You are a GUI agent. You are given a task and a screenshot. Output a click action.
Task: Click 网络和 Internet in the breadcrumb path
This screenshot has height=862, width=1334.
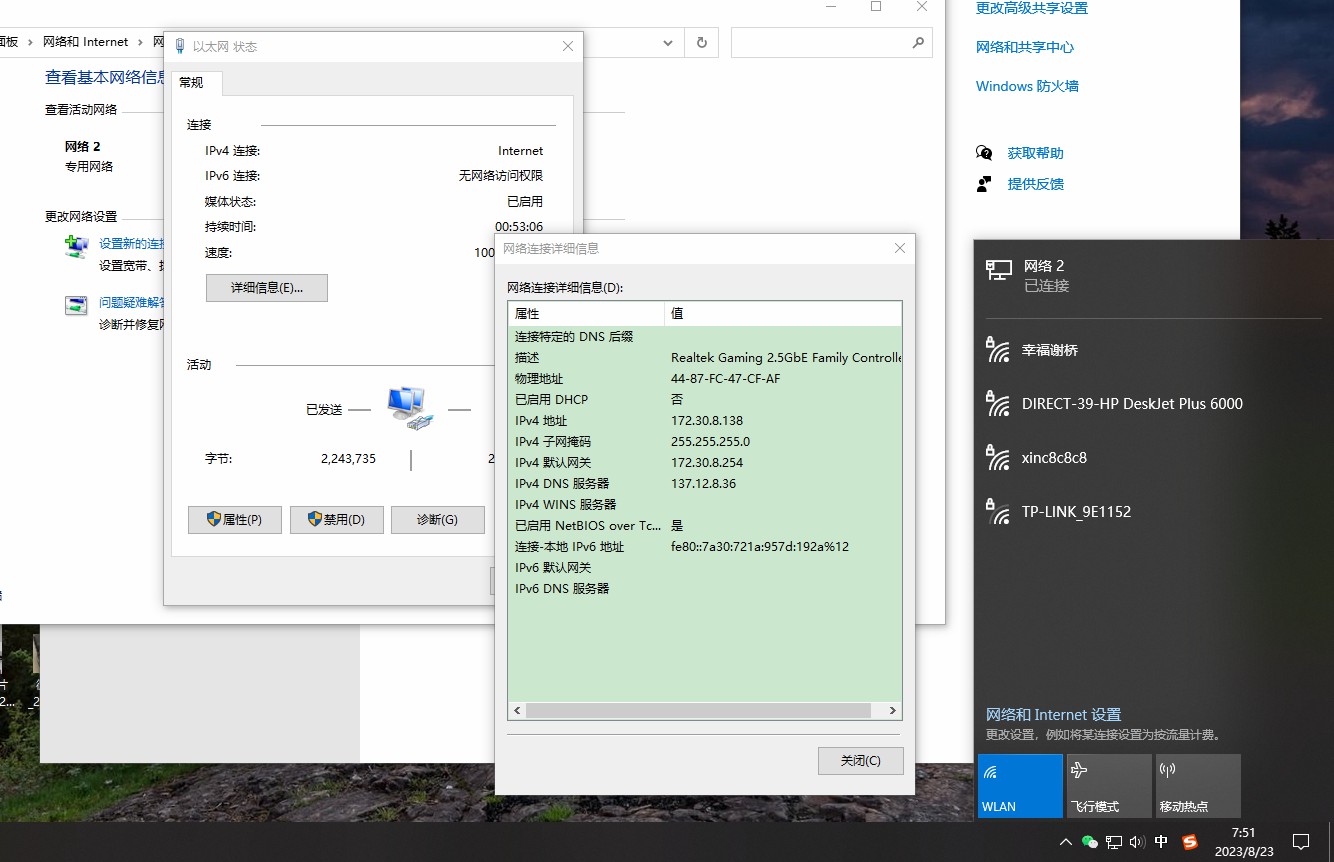tap(85, 42)
